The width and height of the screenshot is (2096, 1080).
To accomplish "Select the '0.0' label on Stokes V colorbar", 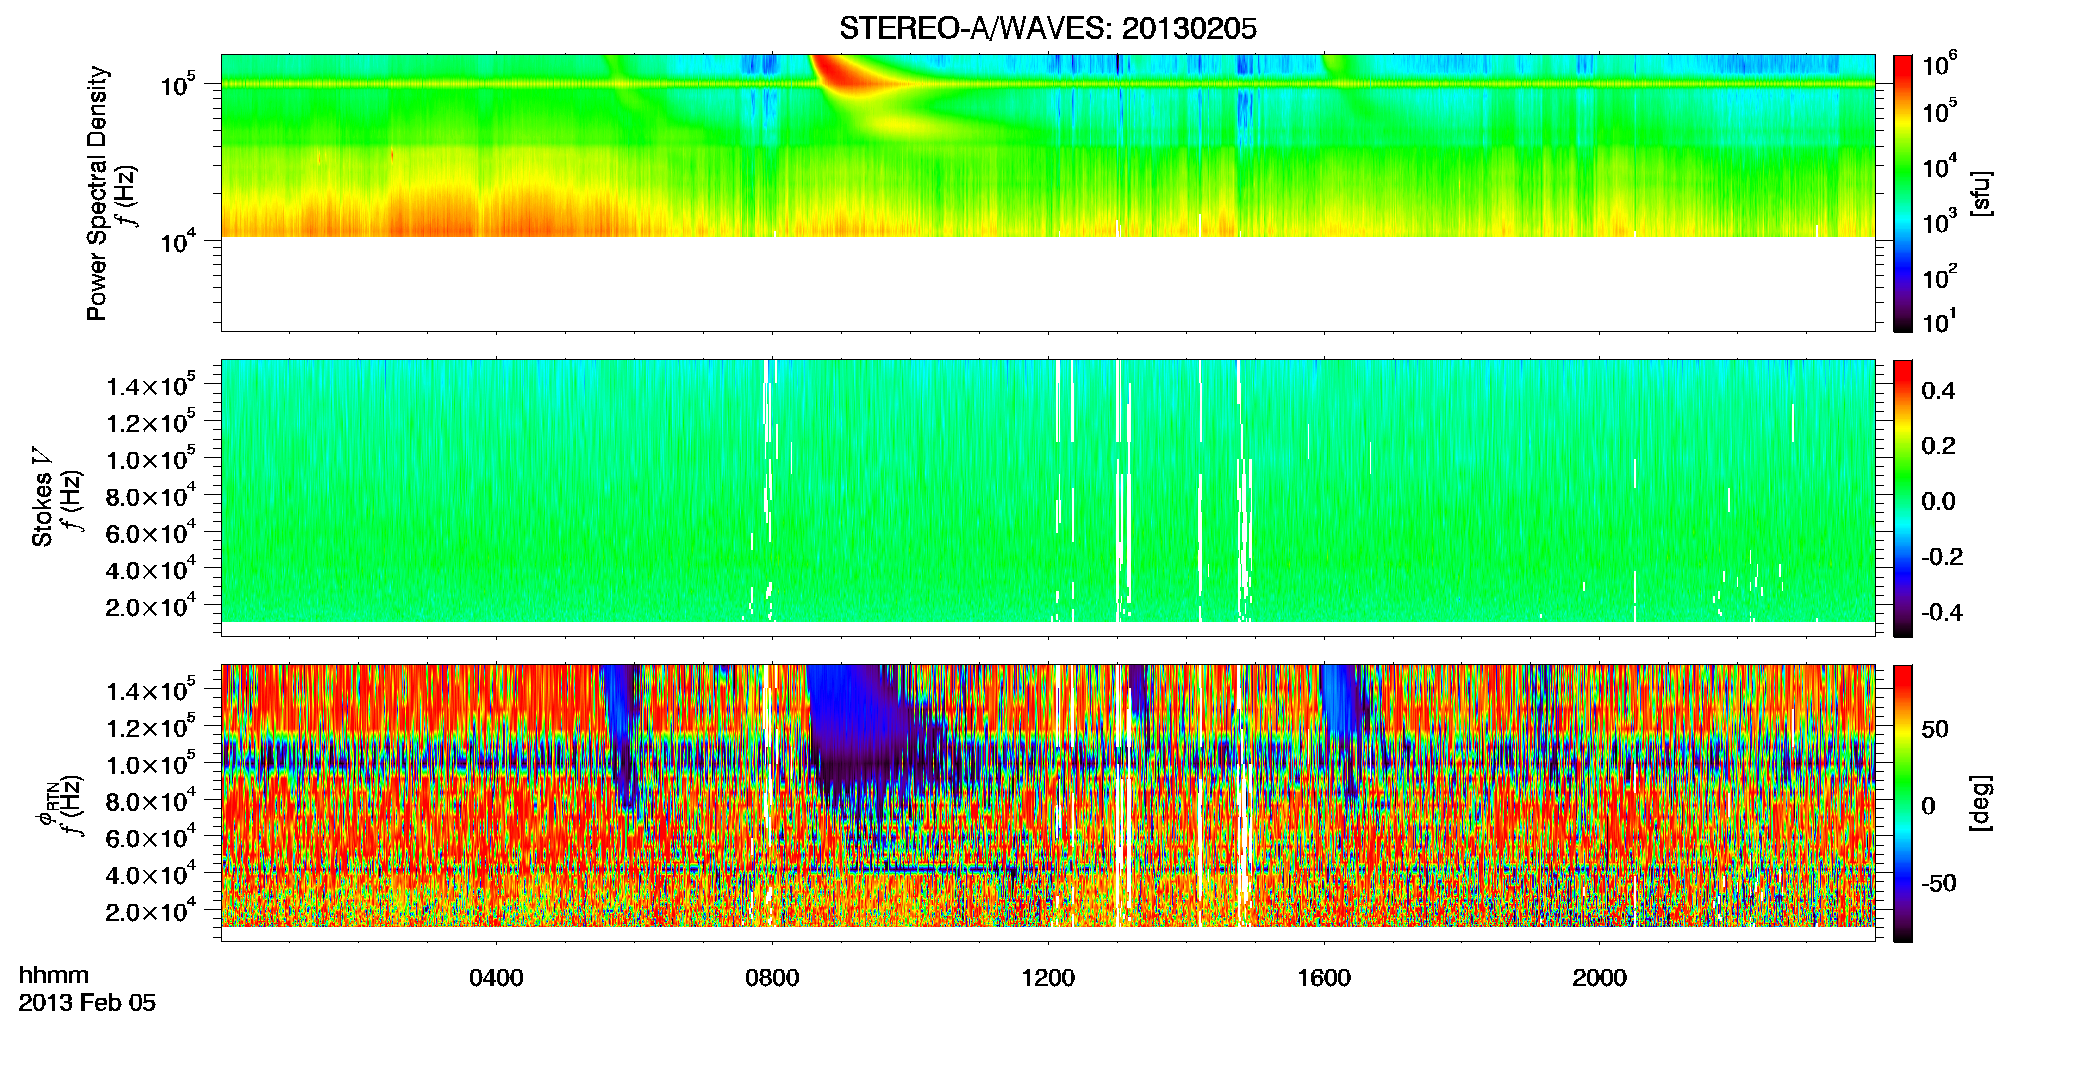I will pyautogui.click(x=1938, y=502).
